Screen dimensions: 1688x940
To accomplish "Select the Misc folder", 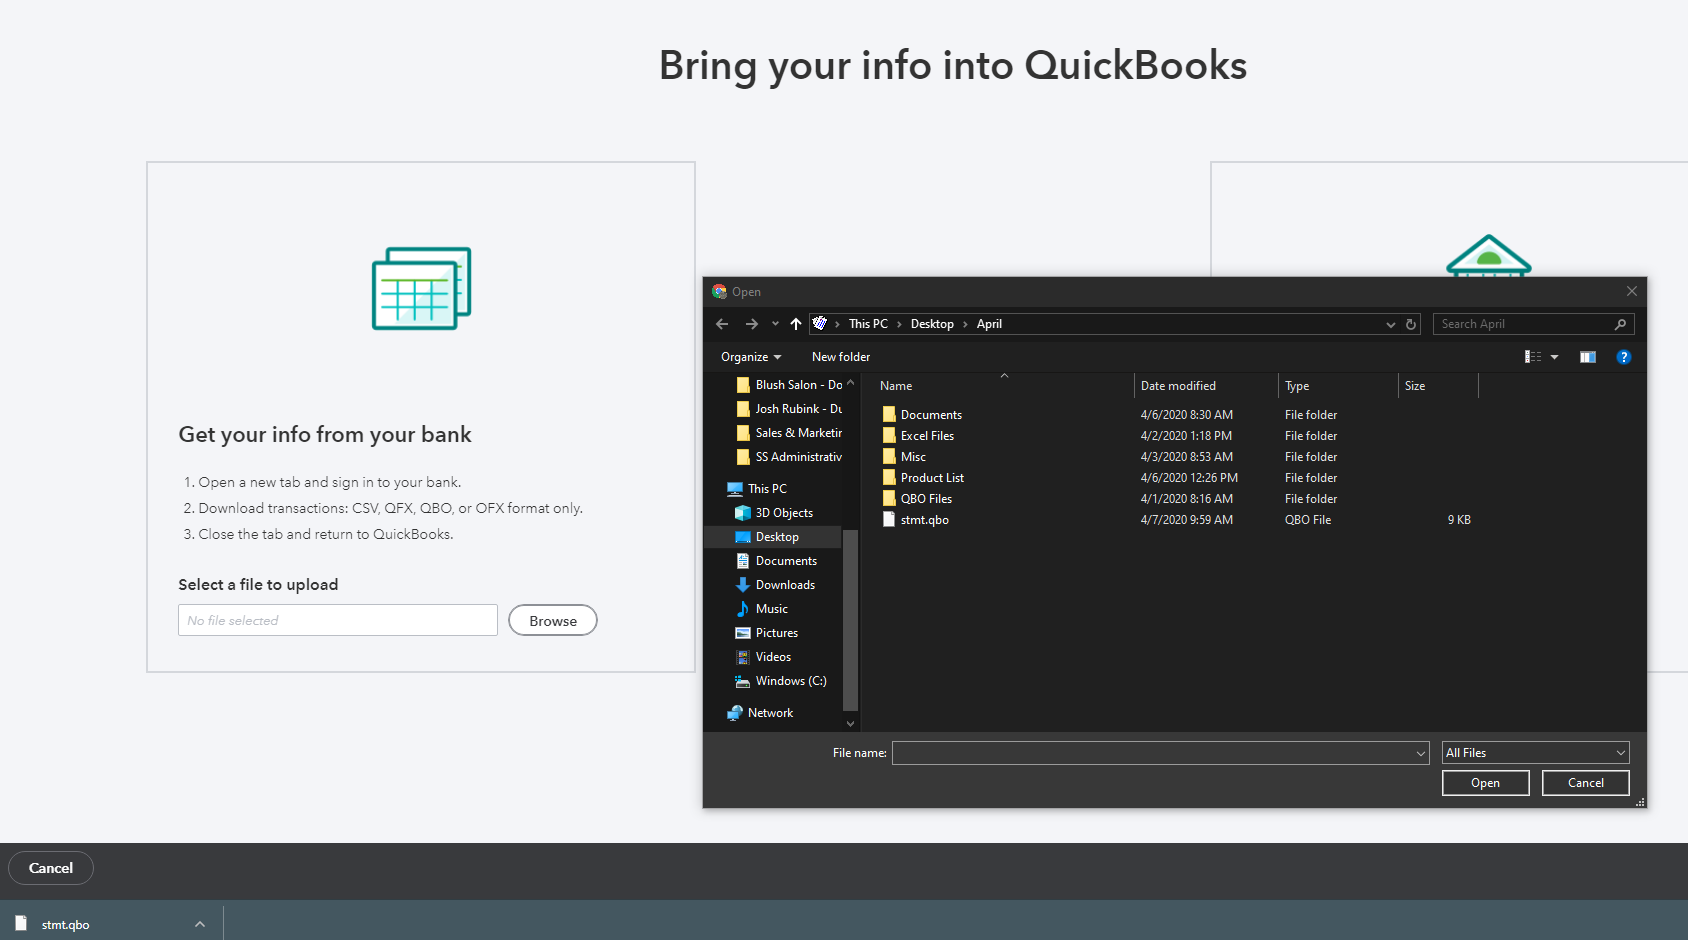I will pos(904,457).
